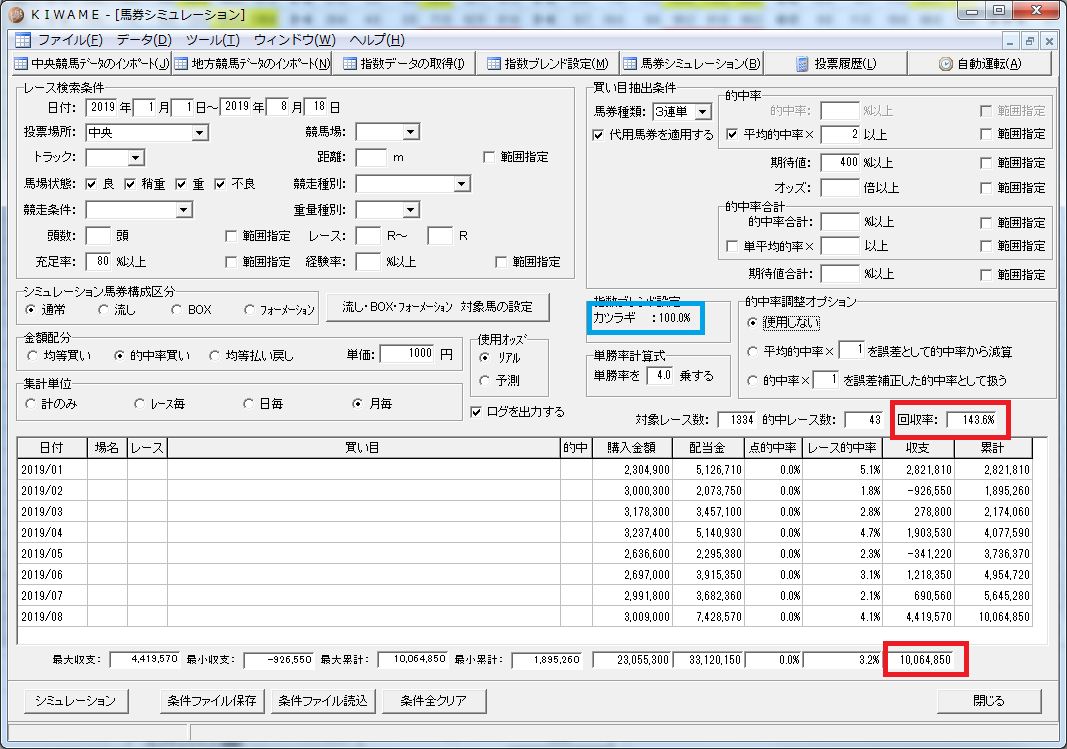Uncheck the 重 track condition checkbox
The height and width of the screenshot is (749, 1067).
click(x=181, y=184)
